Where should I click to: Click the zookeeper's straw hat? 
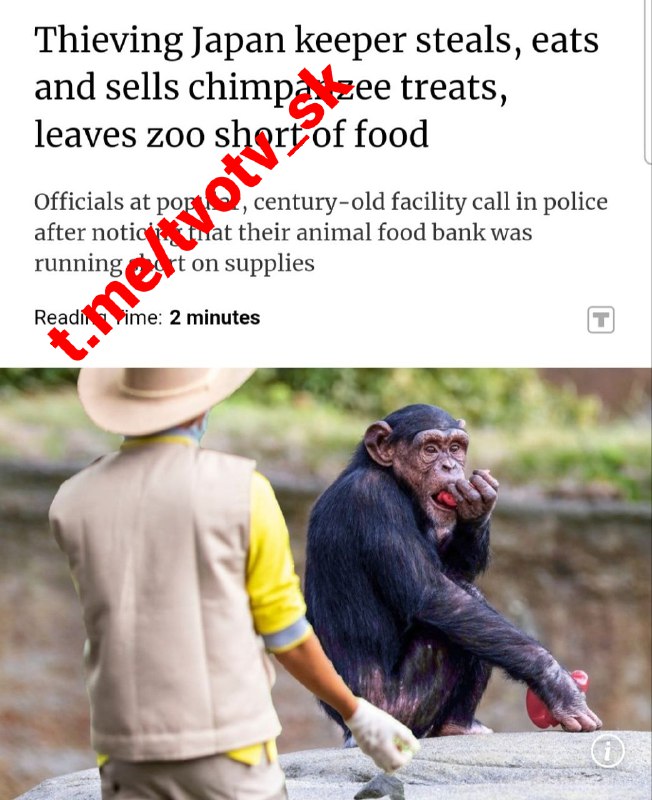(x=162, y=397)
